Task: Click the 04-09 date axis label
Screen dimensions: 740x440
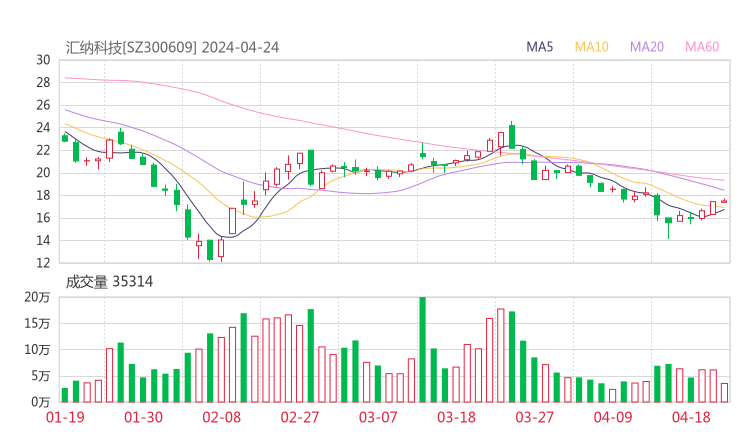Action: [613, 417]
